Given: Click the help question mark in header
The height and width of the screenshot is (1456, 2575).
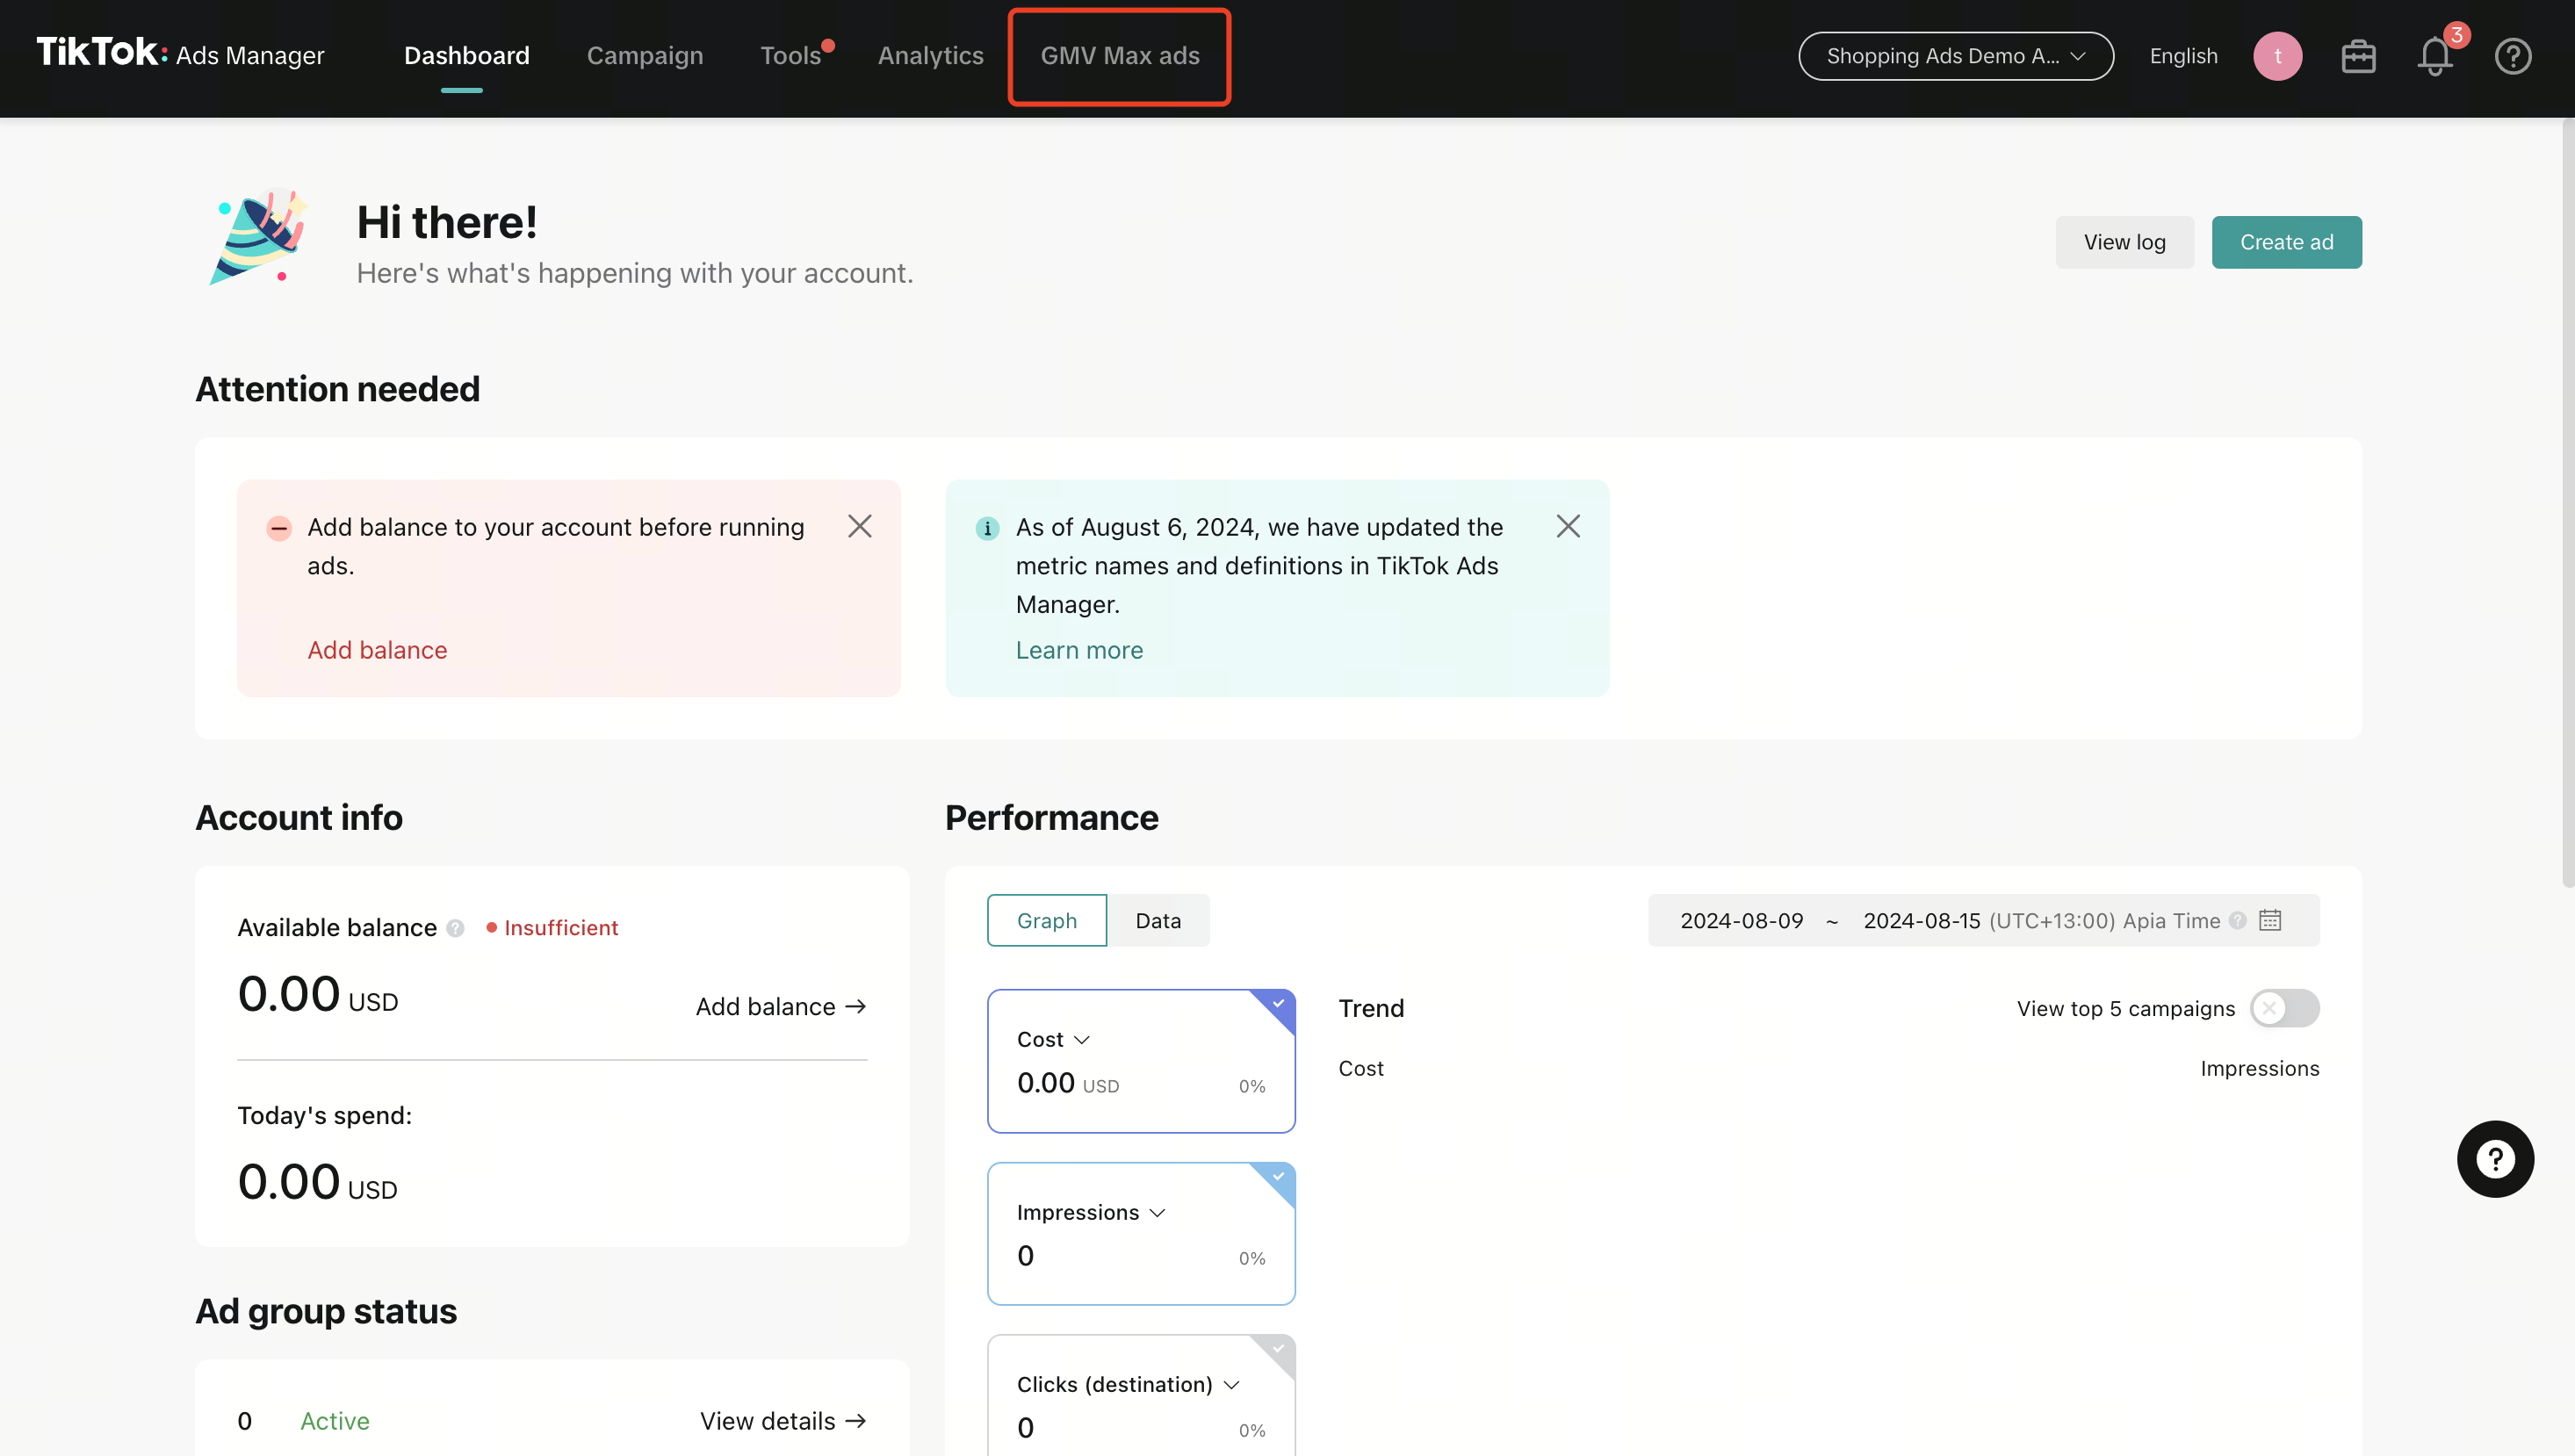Looking at the screenshot, I should tap(2512, 56).
